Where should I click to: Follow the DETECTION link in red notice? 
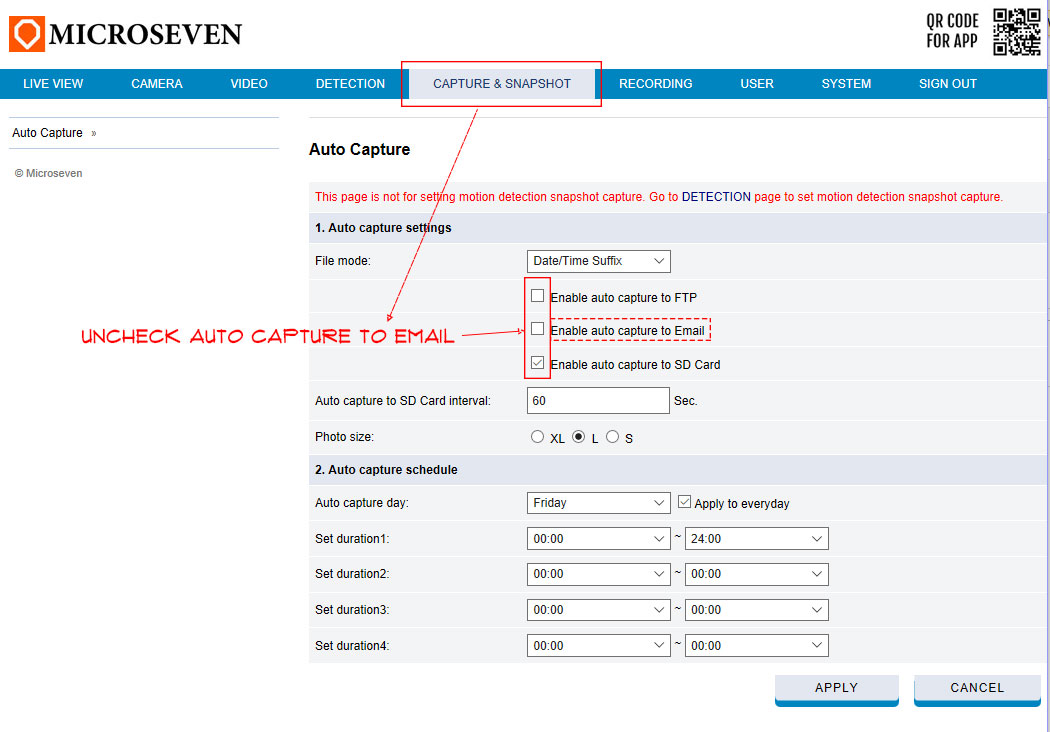click(x=716, y=197)
